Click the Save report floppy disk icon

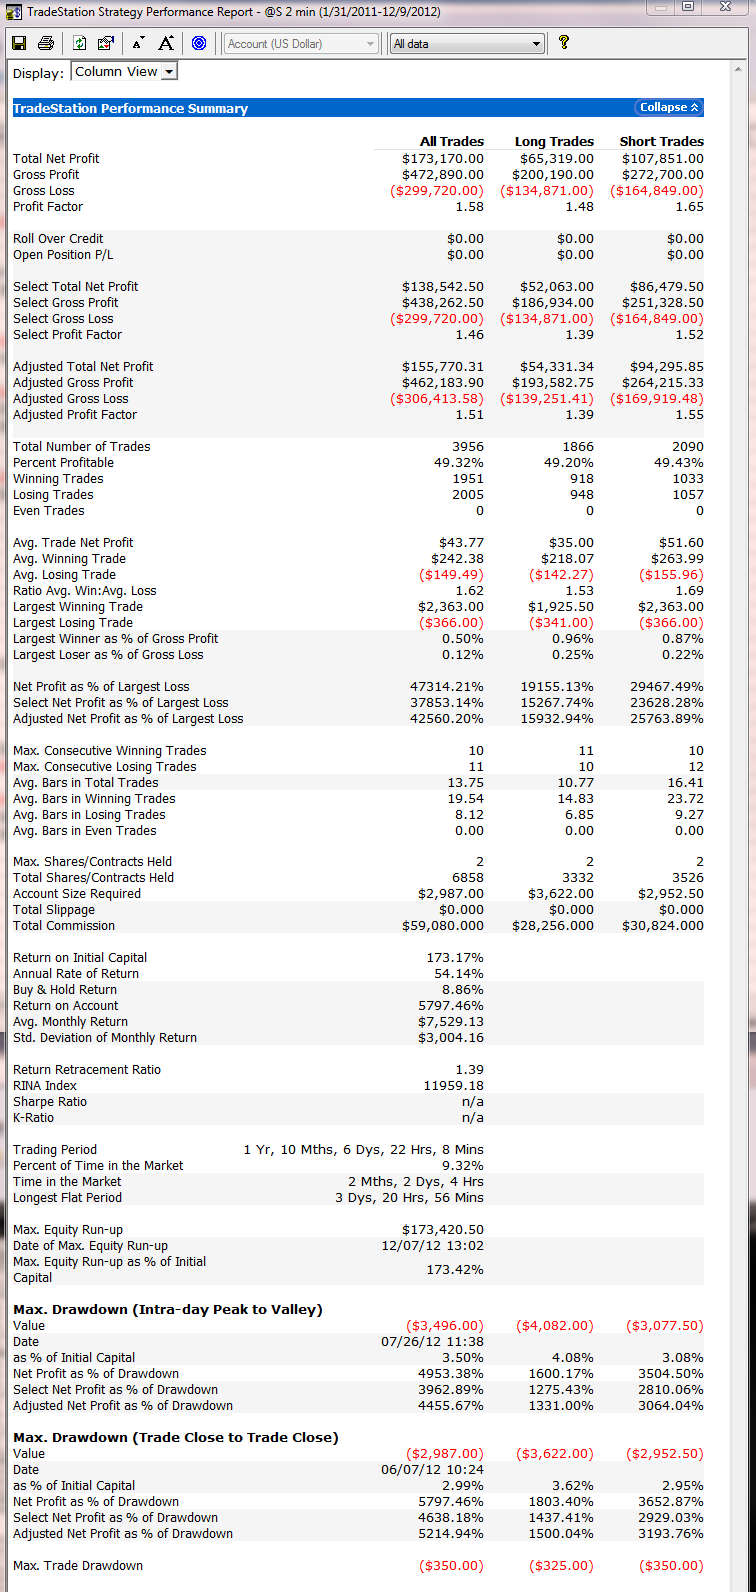click(x=19, y=43)
